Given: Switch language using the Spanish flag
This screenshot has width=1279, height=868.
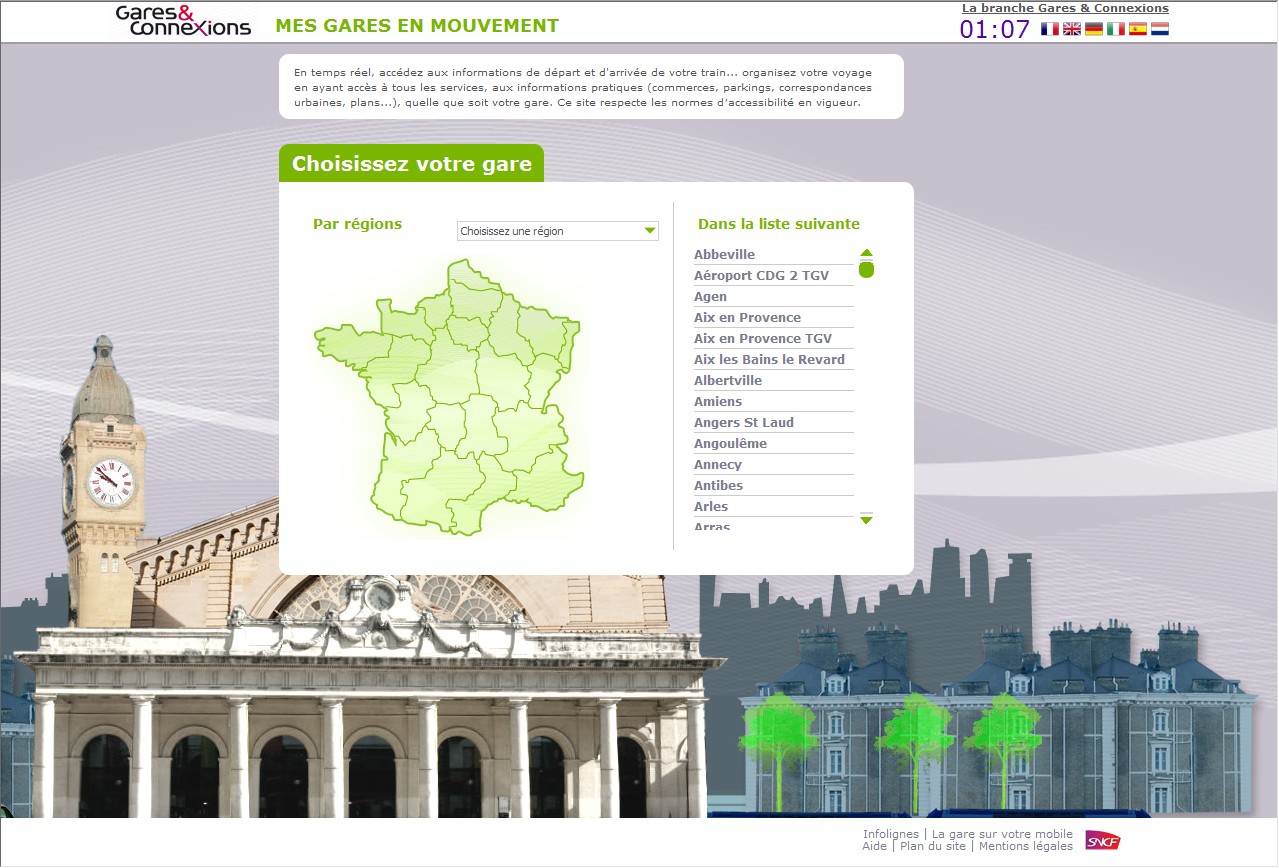Looking at the screenshot, I should click(1138, 29).
